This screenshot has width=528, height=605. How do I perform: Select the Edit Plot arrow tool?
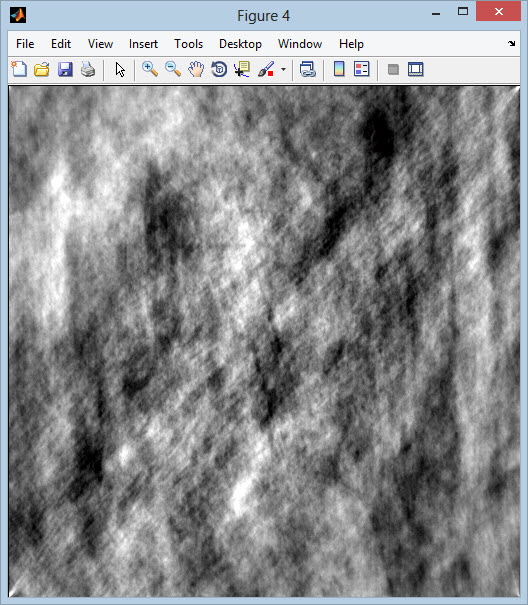click(120, 70)
